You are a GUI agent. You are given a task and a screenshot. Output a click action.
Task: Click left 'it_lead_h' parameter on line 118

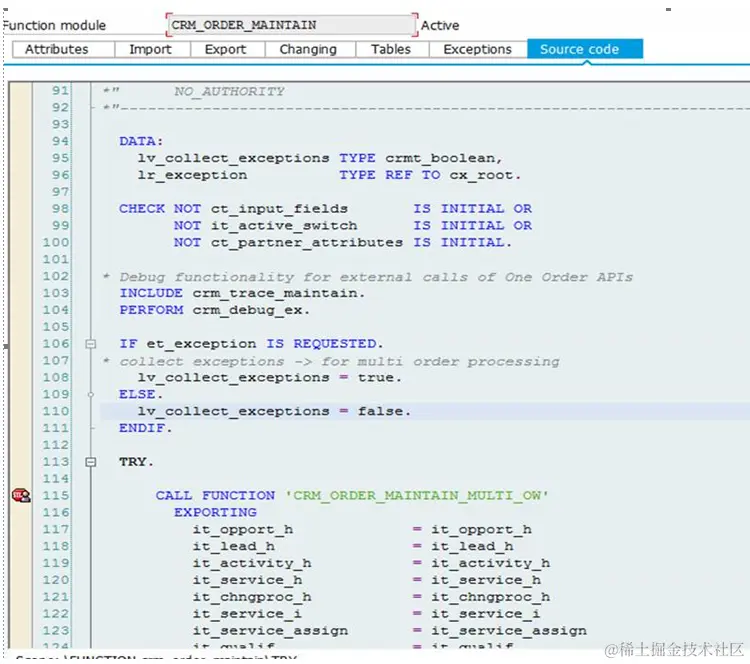coord(233,546)
